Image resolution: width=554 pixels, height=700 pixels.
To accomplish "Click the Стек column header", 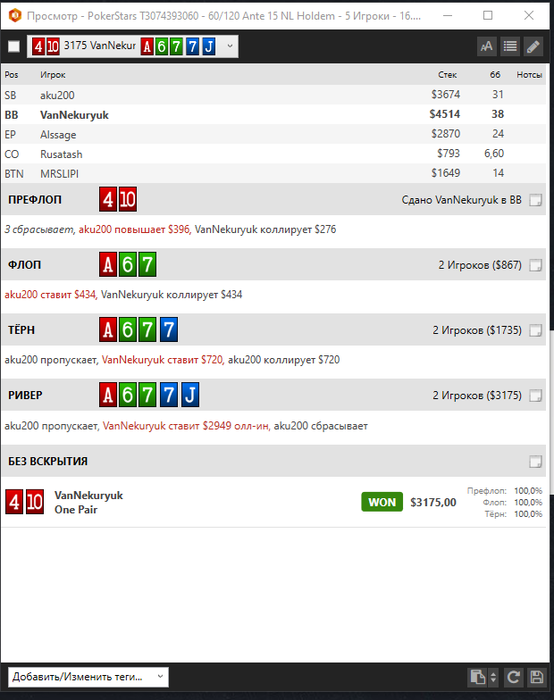I will (447, 75).
